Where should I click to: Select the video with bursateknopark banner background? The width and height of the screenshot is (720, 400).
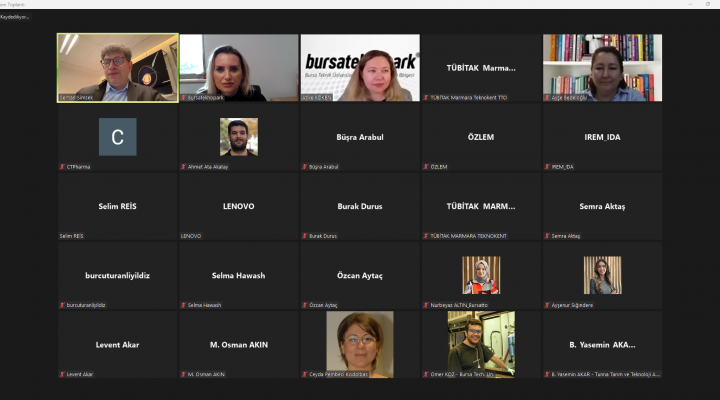click(360, 68)
